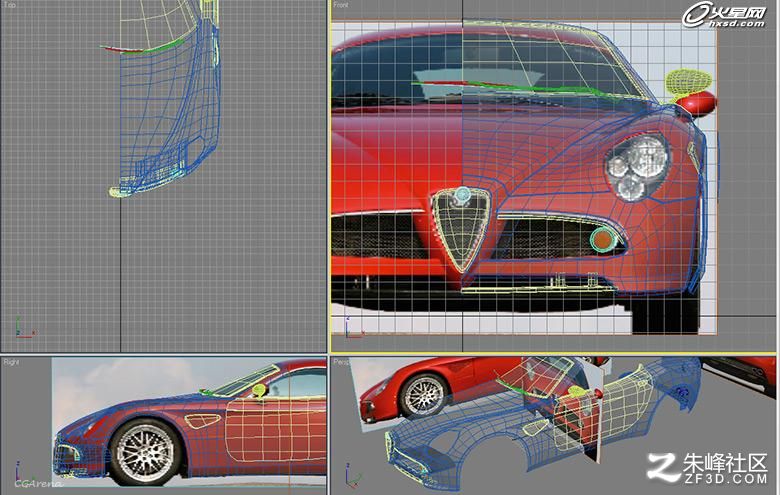Screen dimensions: 780x495
Task: Open the Perspective viewport label menu
Action: pyautogui.click(x=340, y=362)
